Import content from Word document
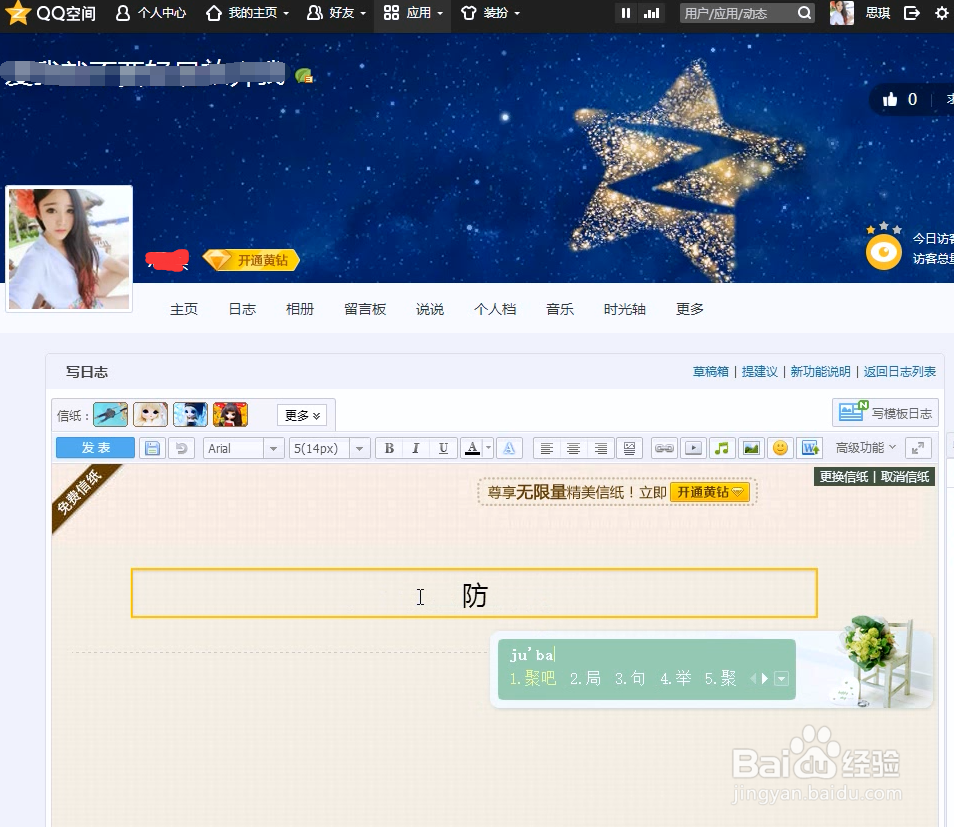This screenshot has width=954, height=827. pos(810,448)
